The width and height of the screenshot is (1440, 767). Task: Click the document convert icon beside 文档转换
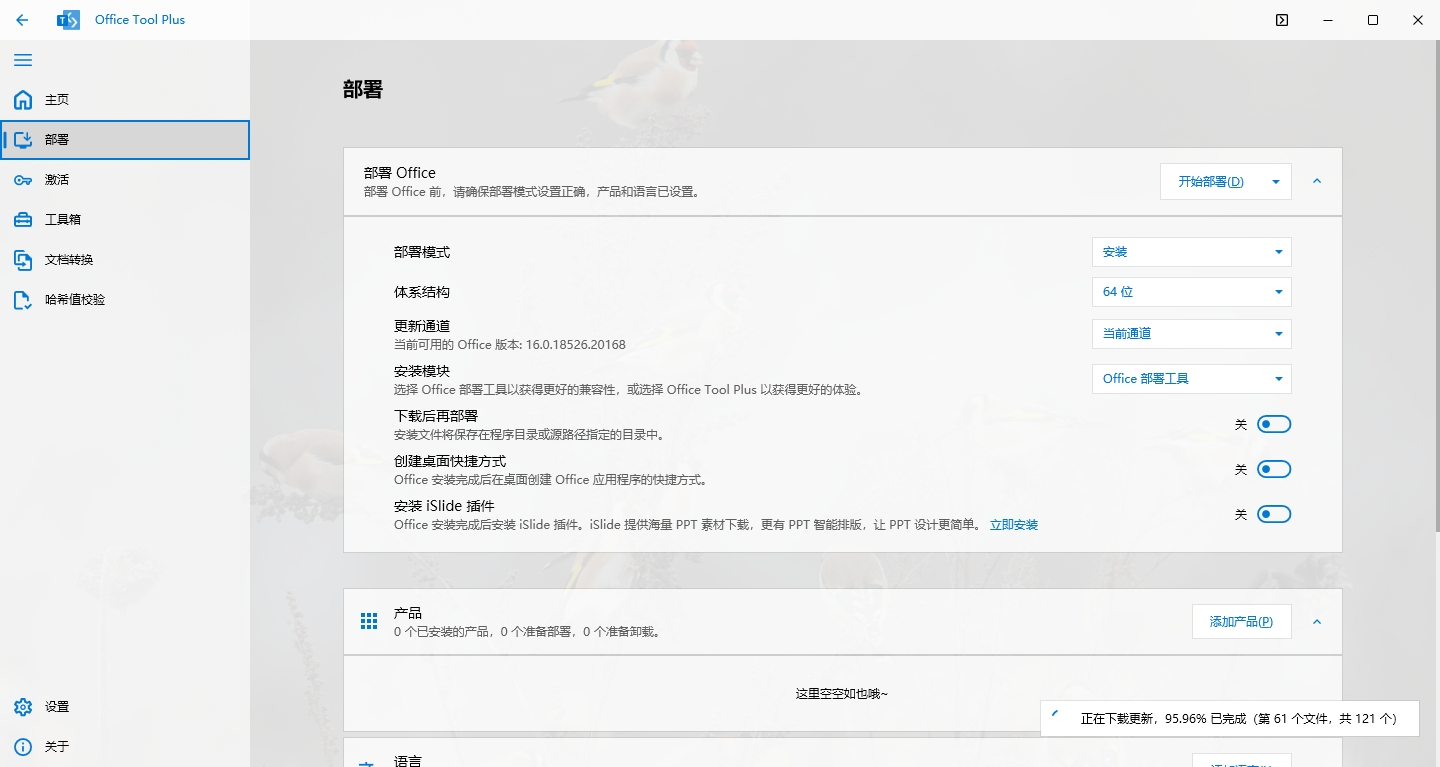tap(23, 260)
